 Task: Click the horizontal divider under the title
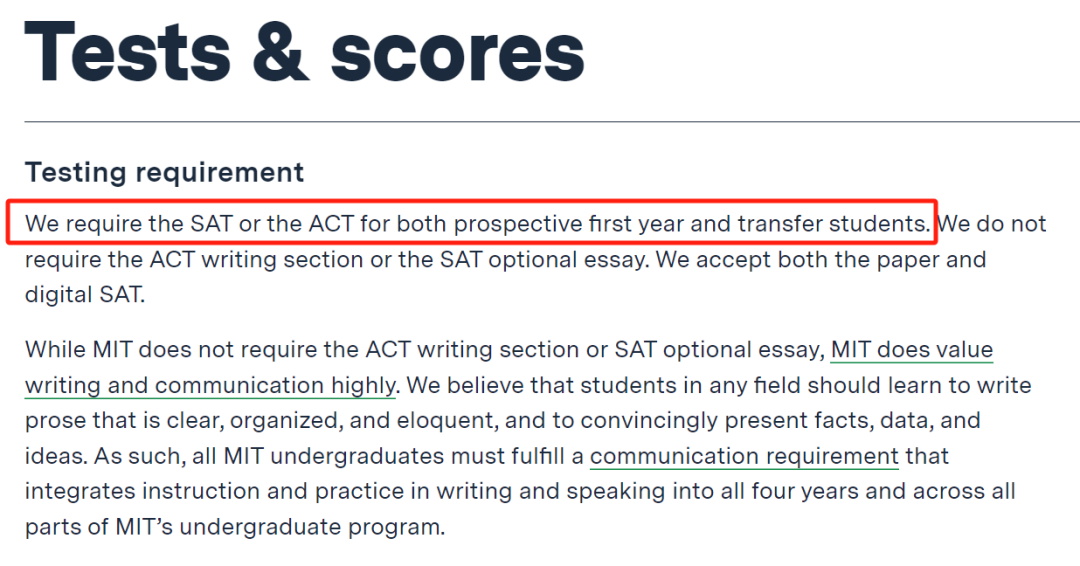pos(552,122)
